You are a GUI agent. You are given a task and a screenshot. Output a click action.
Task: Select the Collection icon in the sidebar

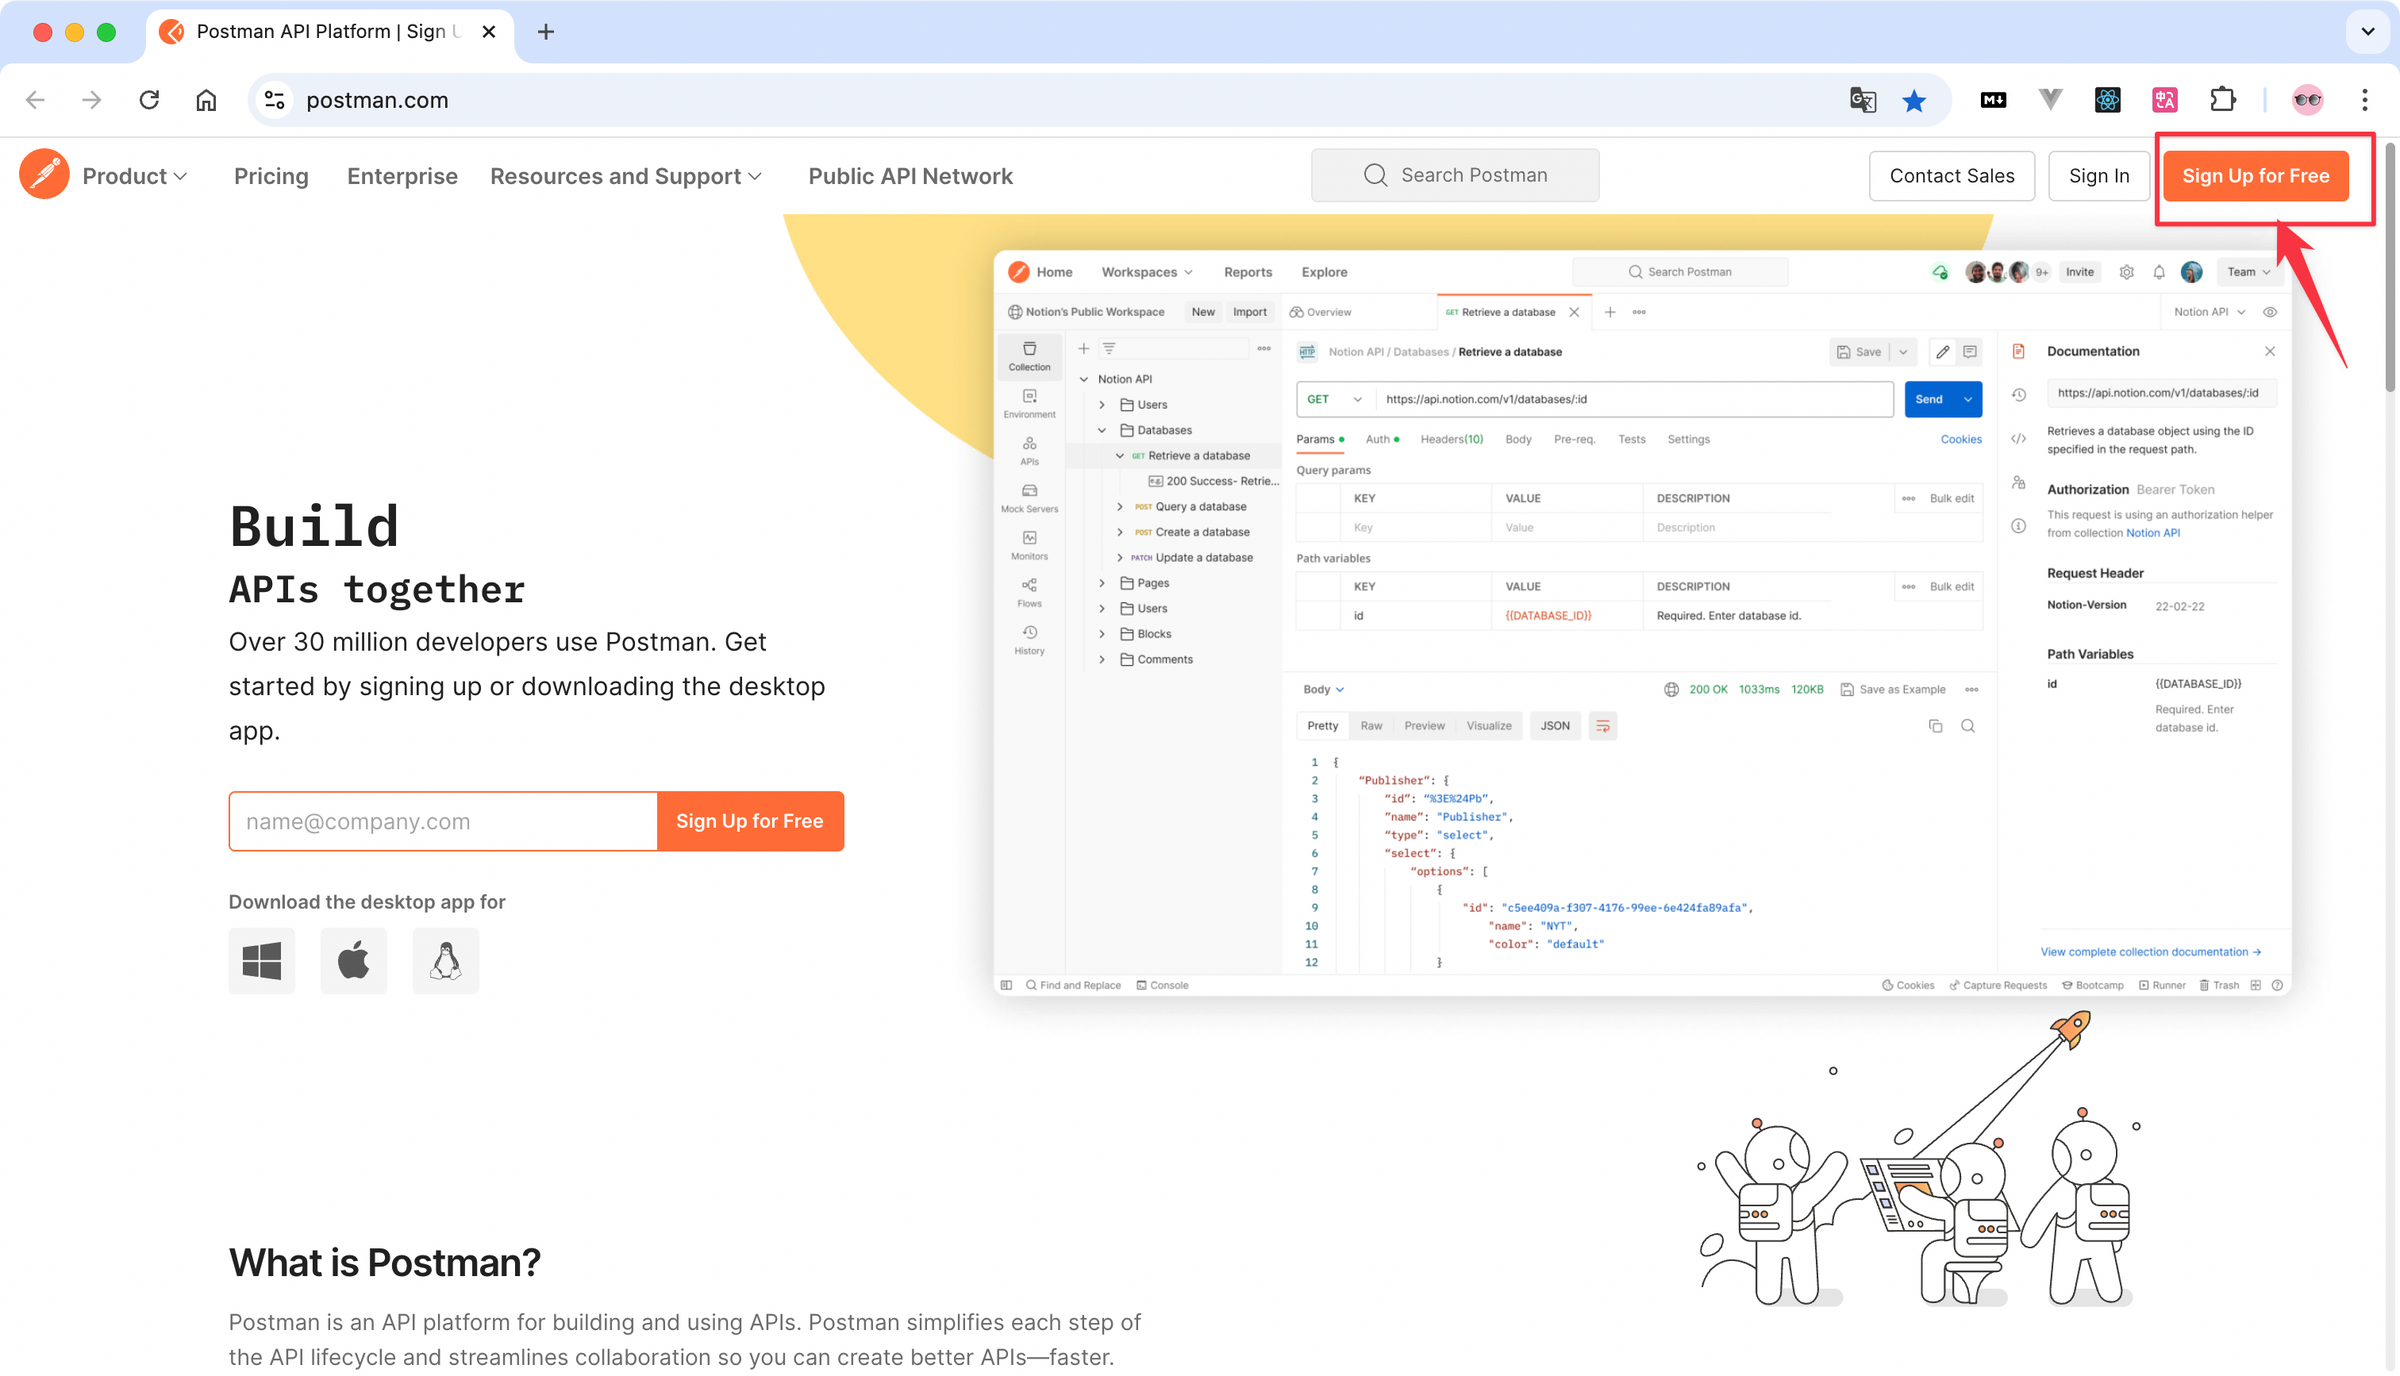click(1029, 355)
